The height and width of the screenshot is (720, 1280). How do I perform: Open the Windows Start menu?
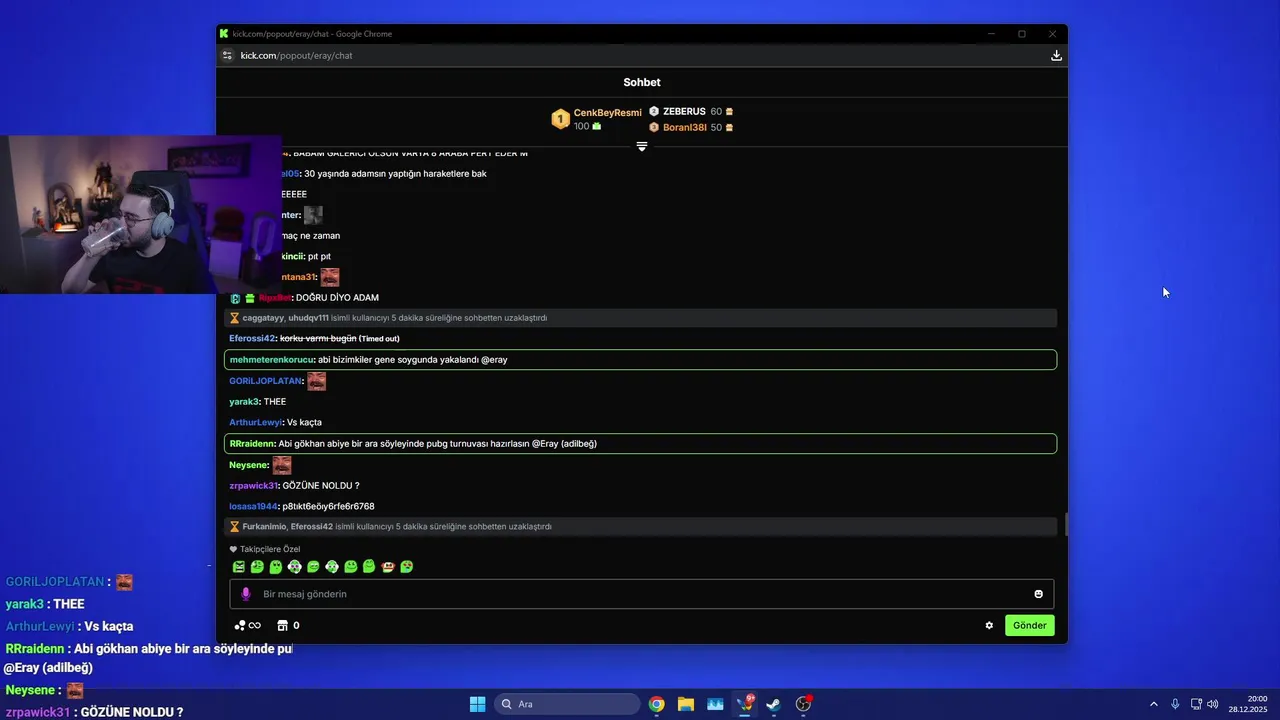[477, 704]
